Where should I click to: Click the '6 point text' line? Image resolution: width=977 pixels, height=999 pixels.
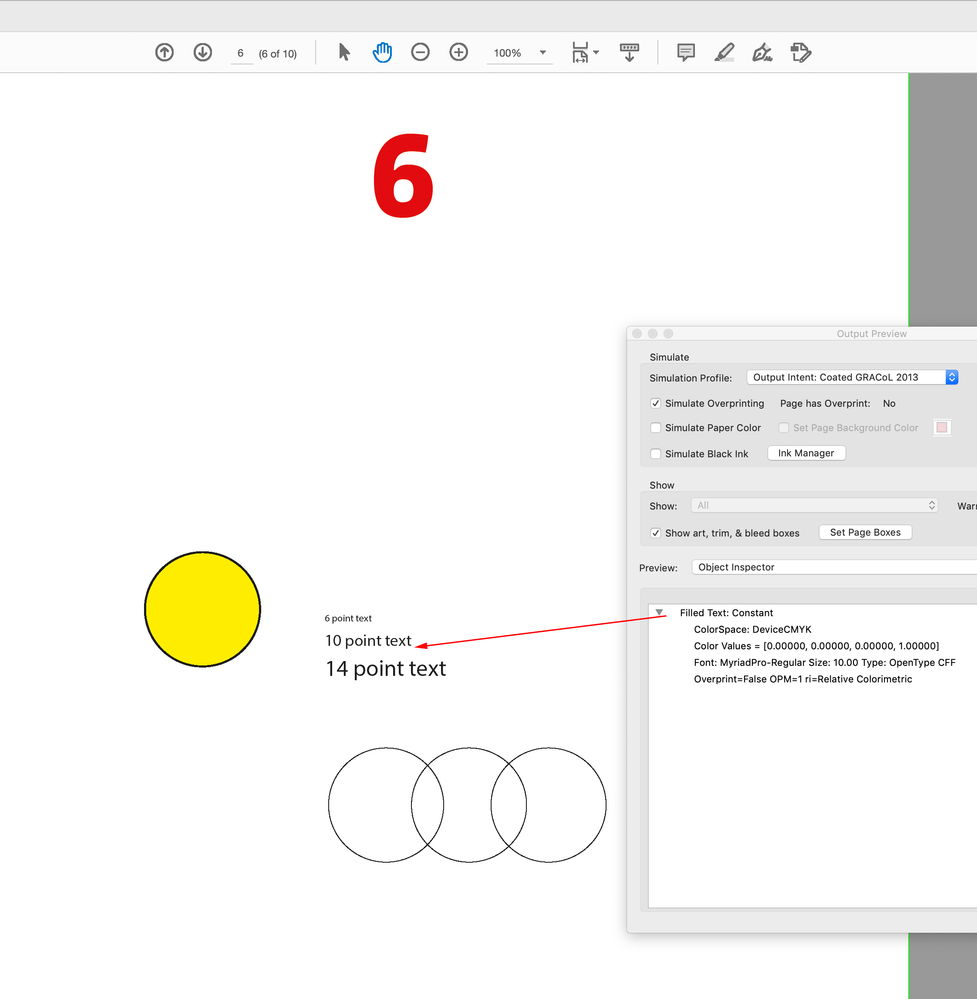[x=348, y=619]
